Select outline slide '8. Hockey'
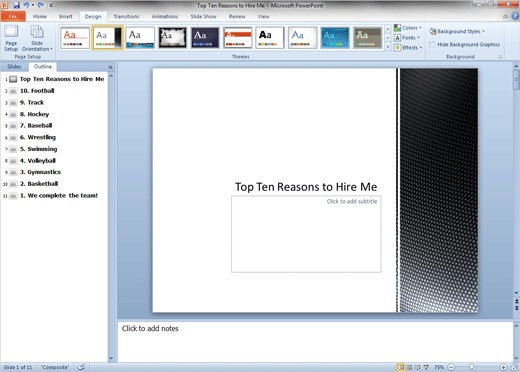Image resolution: width=520 pixels, height=372 pixels. point(34,114)
